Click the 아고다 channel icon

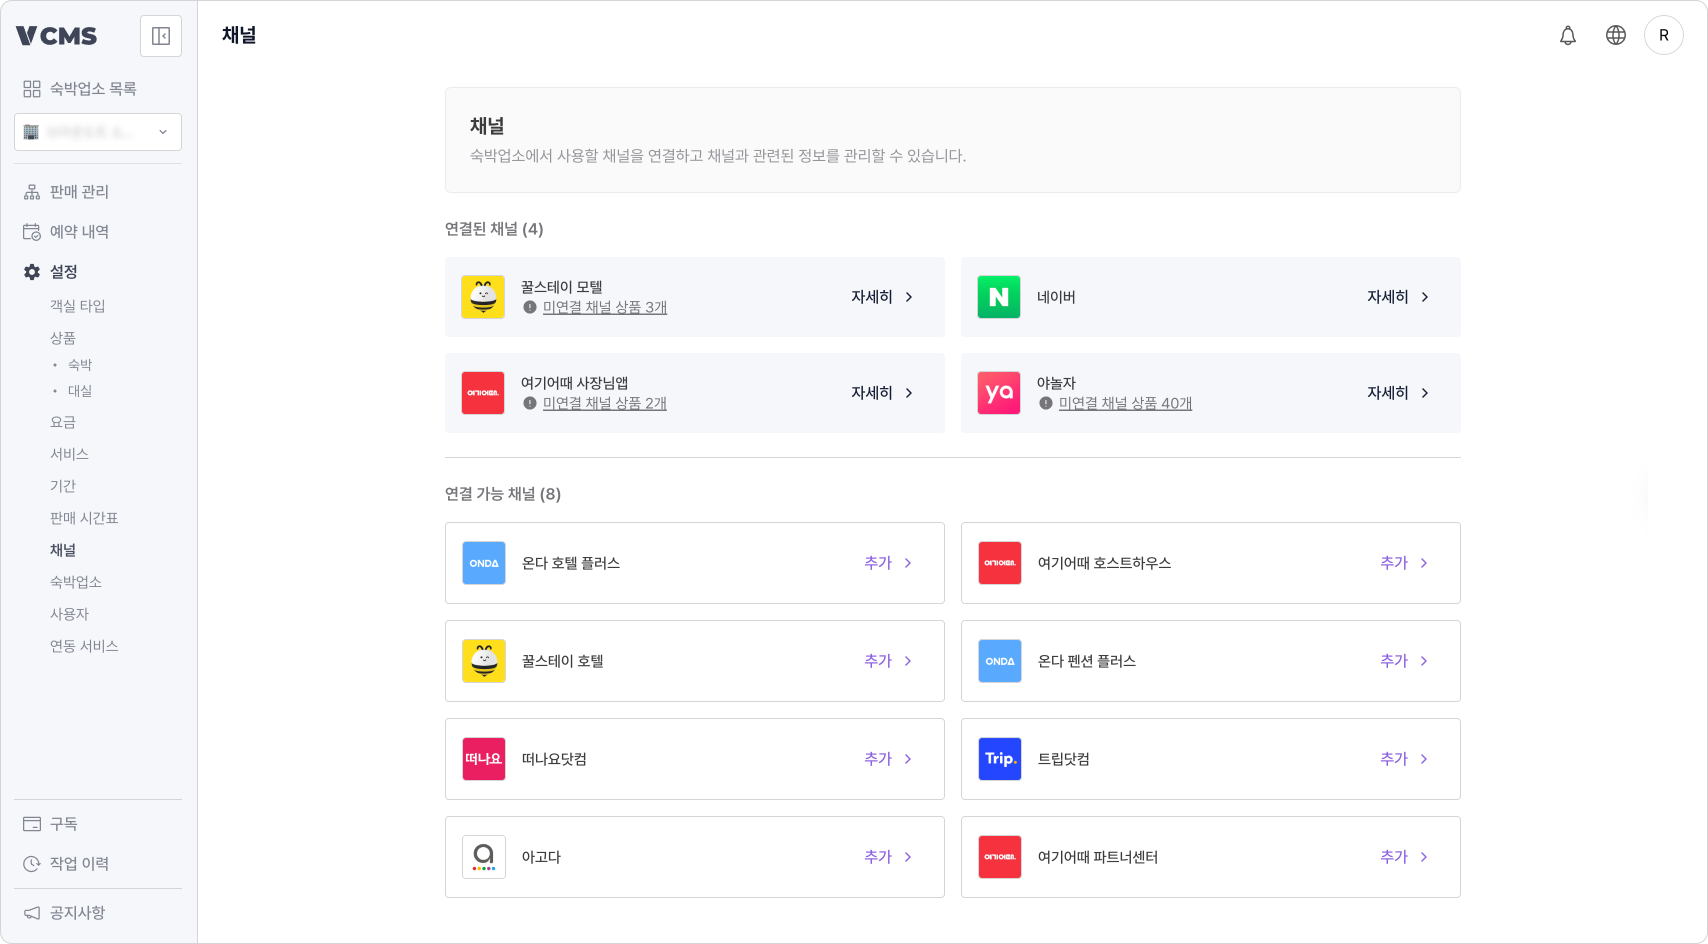483,857
